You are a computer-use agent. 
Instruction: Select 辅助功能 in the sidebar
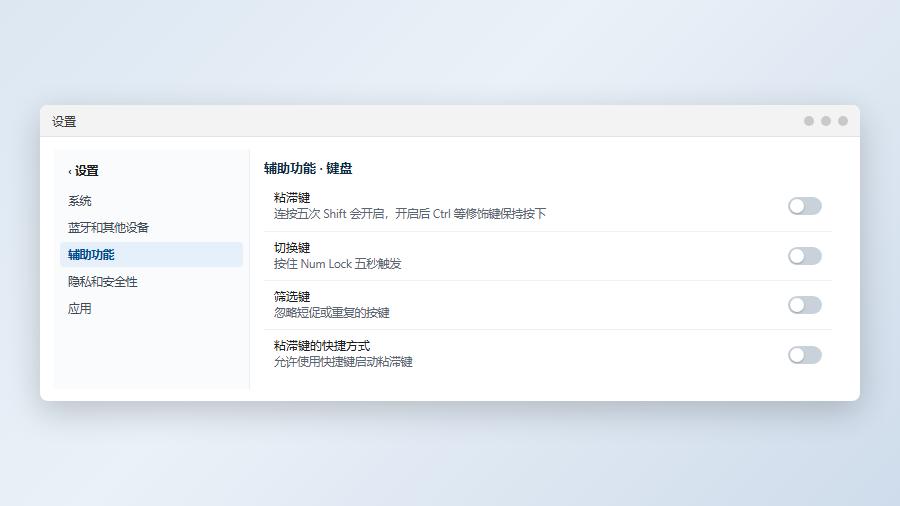(152, 255)
